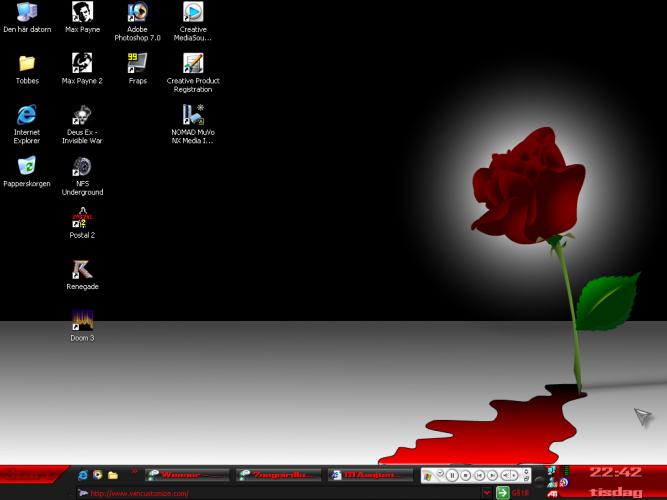
Task: Stop playback in the taskbar media player
Action: click(x=466, y=475)
